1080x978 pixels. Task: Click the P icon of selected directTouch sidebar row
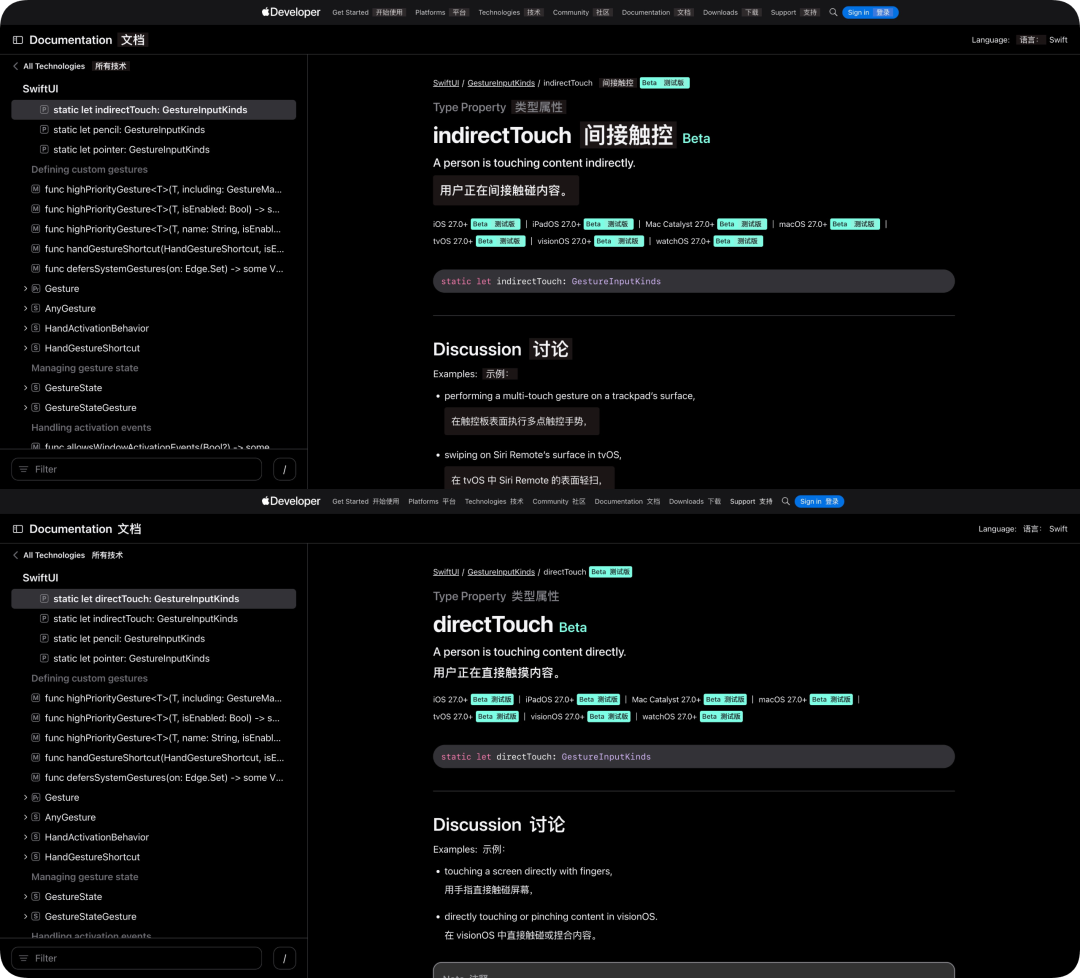(44, 599)
